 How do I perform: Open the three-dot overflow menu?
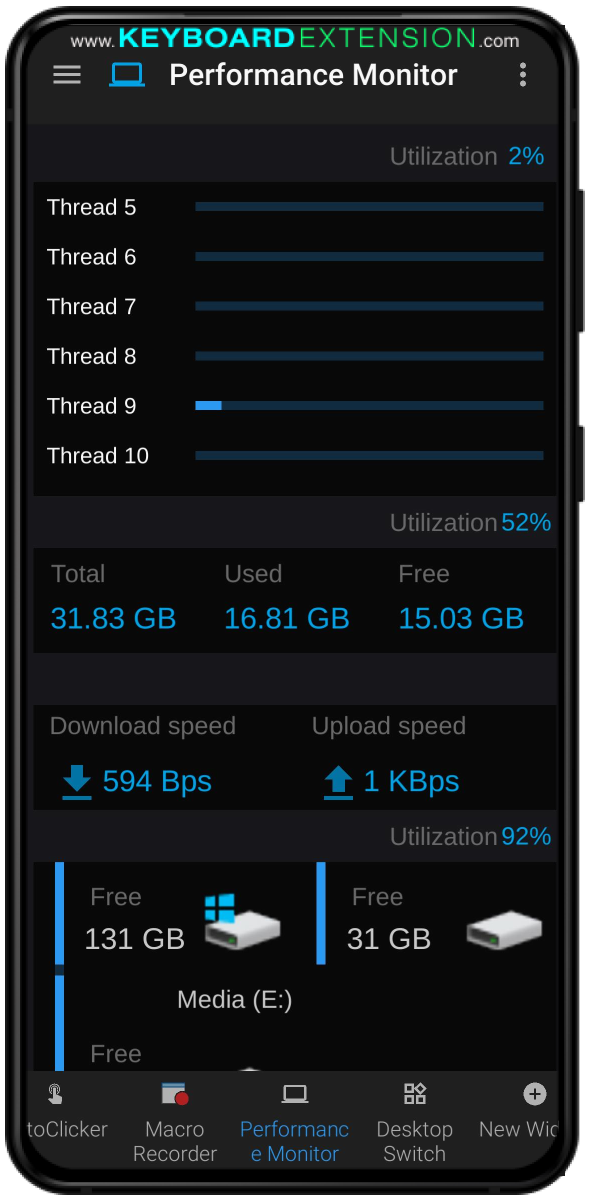pyautogui.click(x=522, y=75)
